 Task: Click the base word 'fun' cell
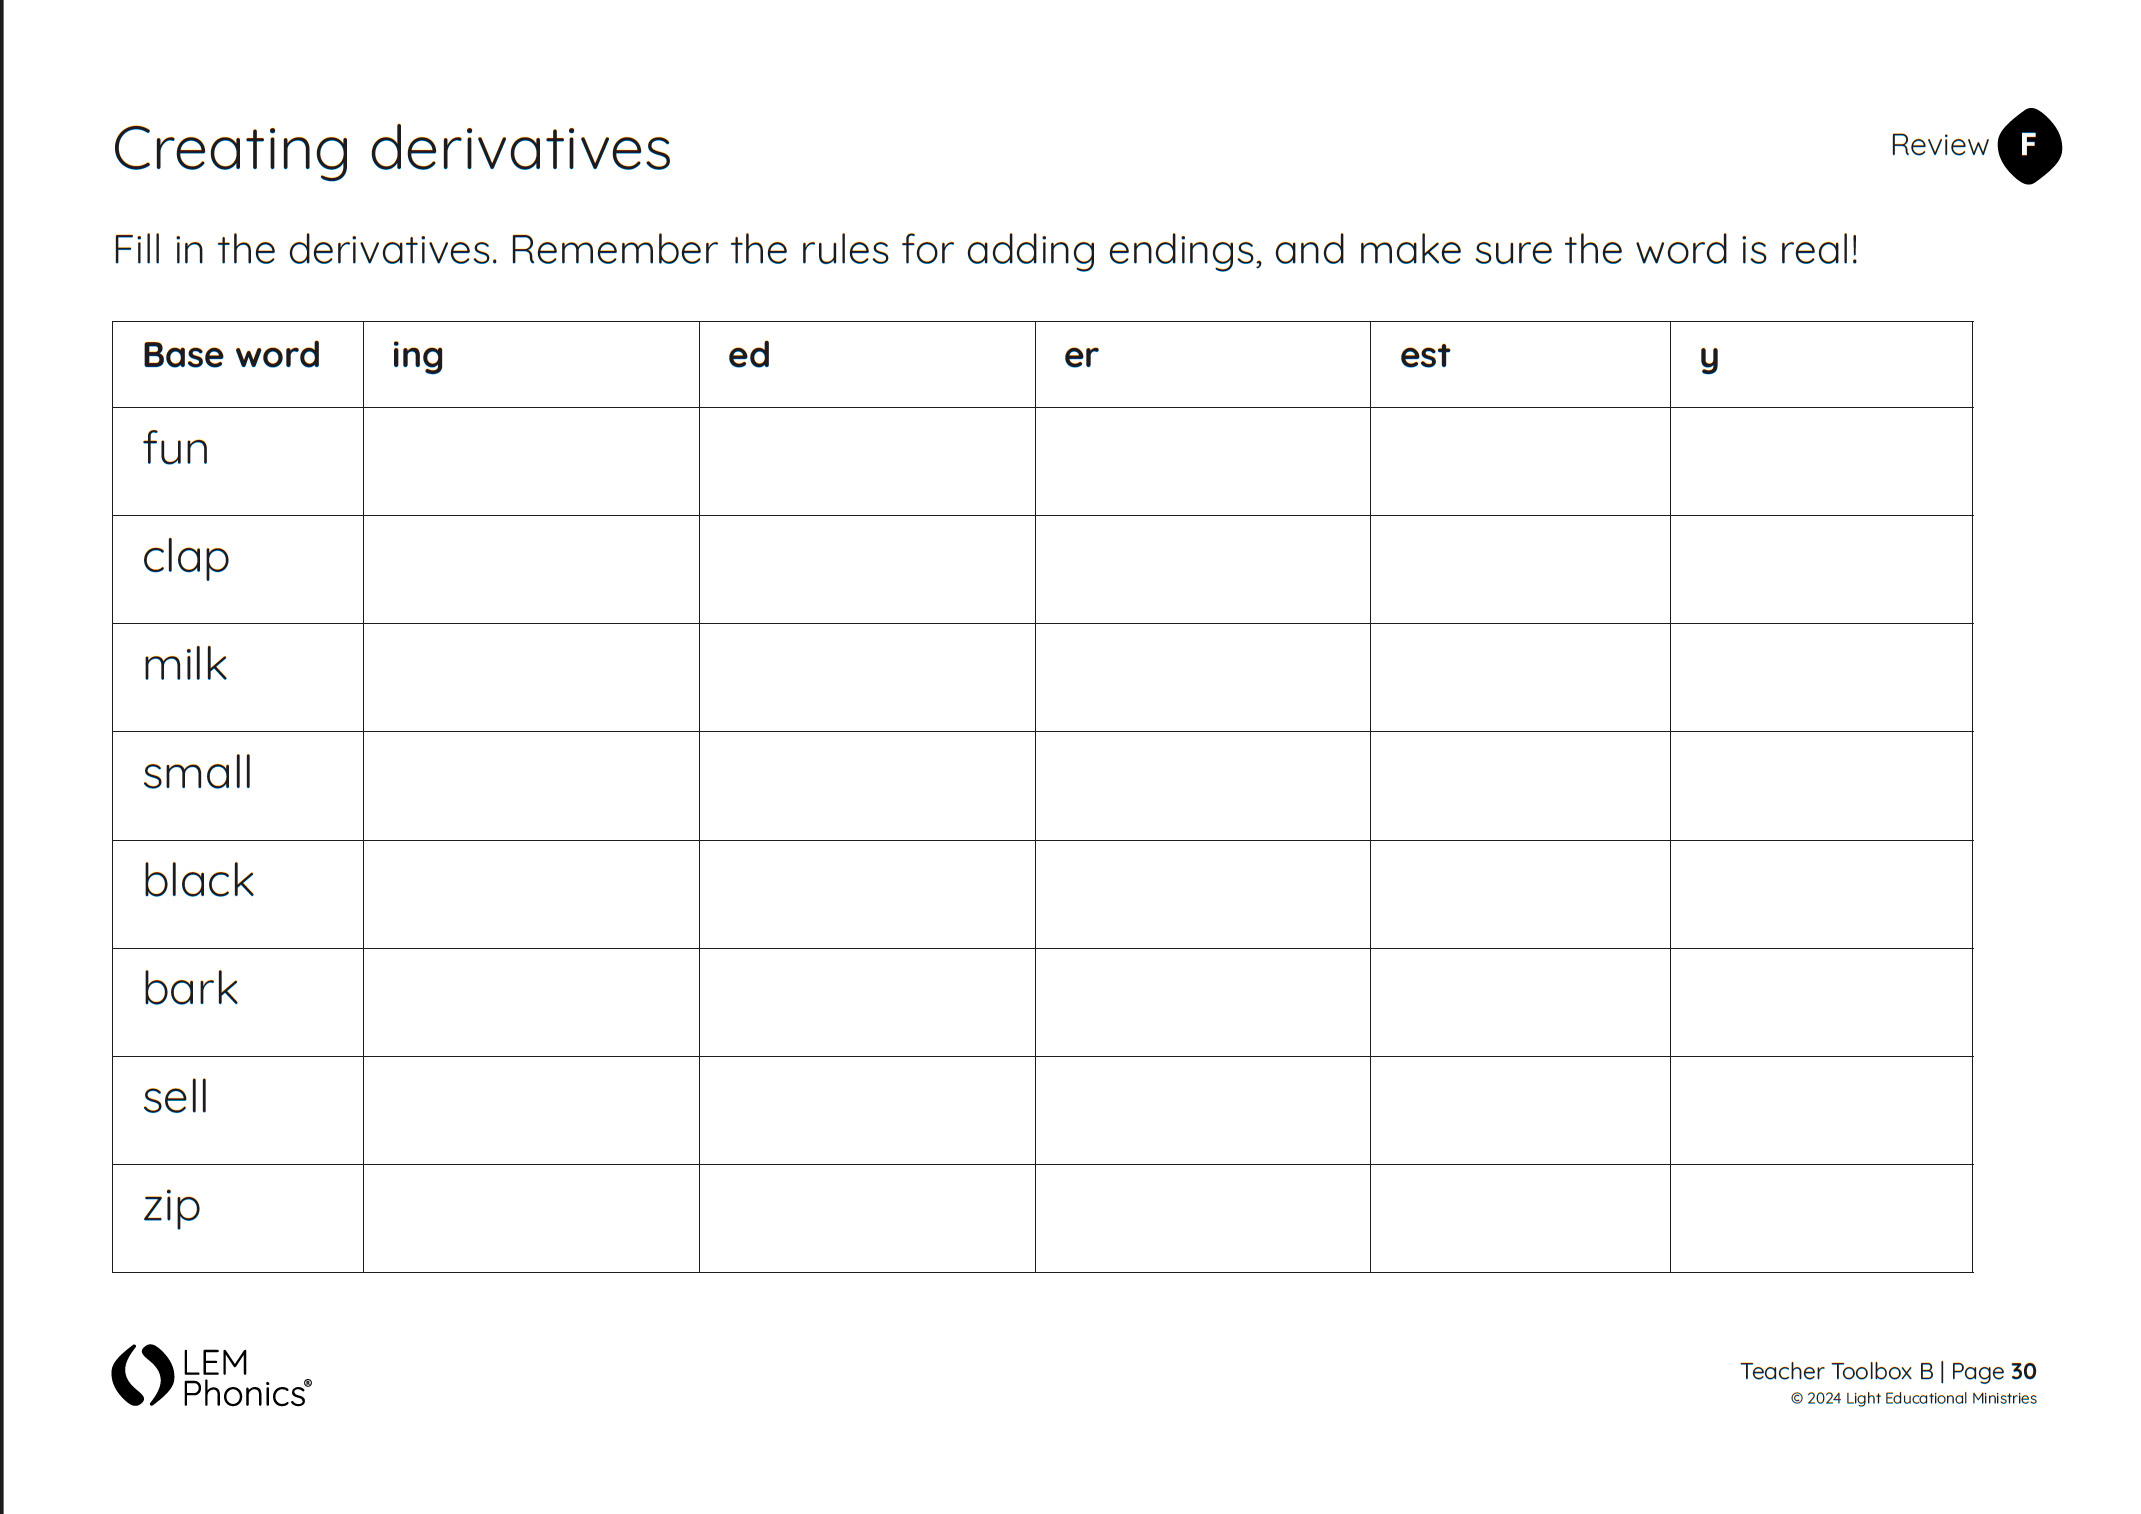tap(238, 461)
